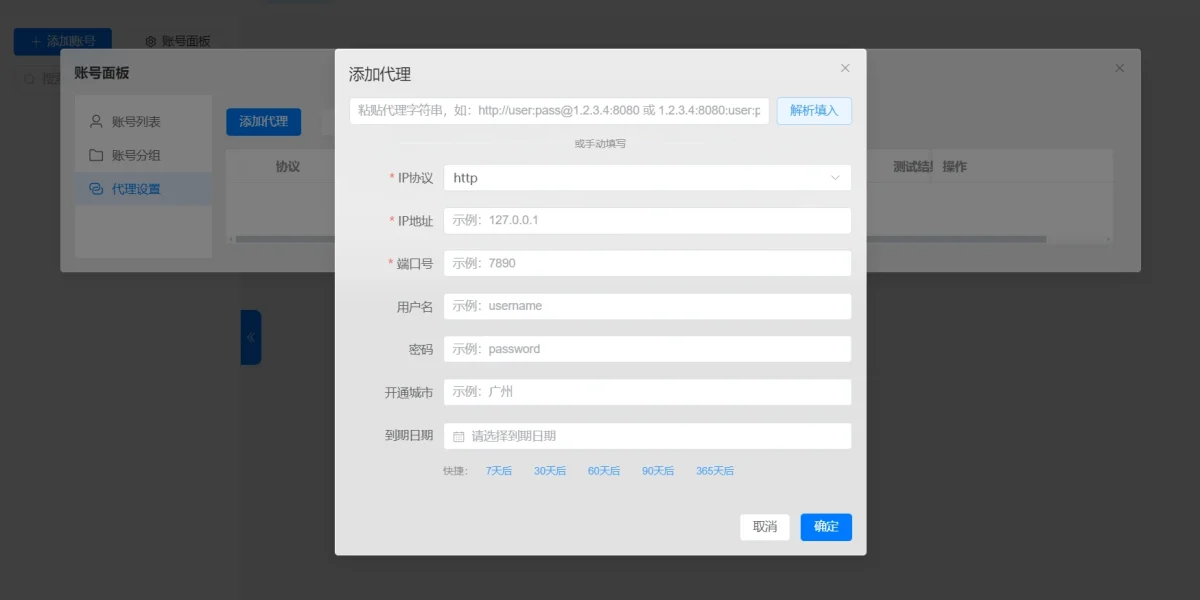Click the calendar icon in 到期日期 field

click(459, 437)
